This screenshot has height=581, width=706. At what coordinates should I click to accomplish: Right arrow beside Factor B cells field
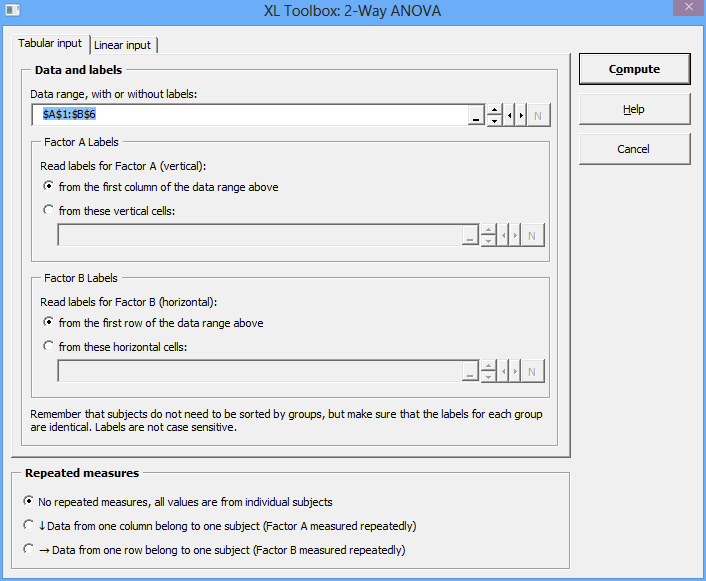[x=515, y=371]
